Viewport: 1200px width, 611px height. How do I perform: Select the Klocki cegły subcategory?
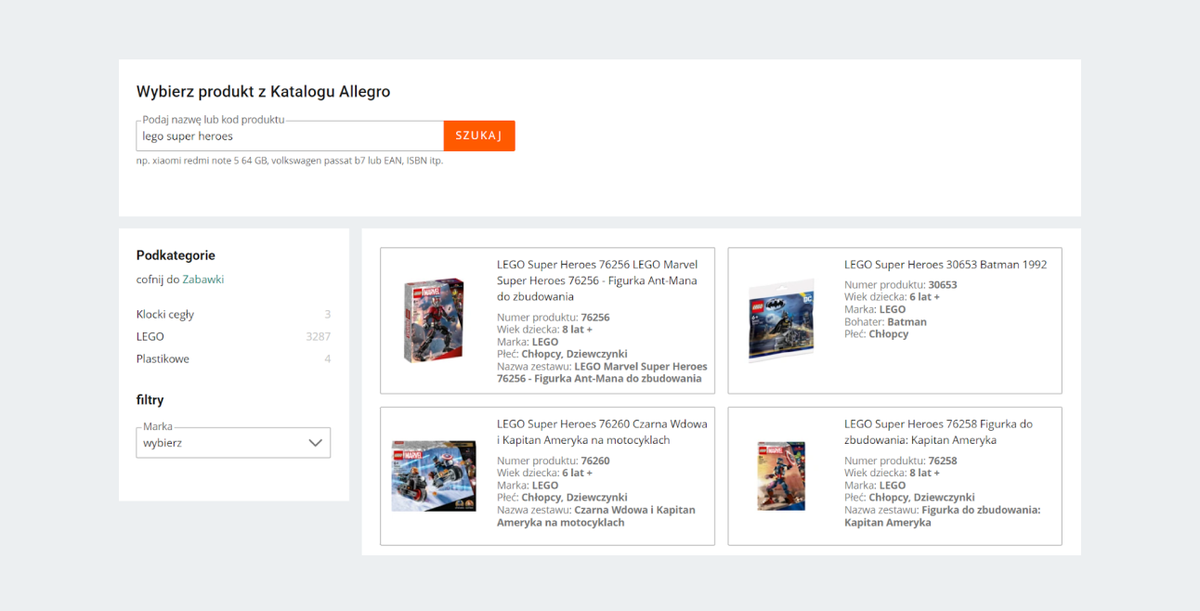165,314
